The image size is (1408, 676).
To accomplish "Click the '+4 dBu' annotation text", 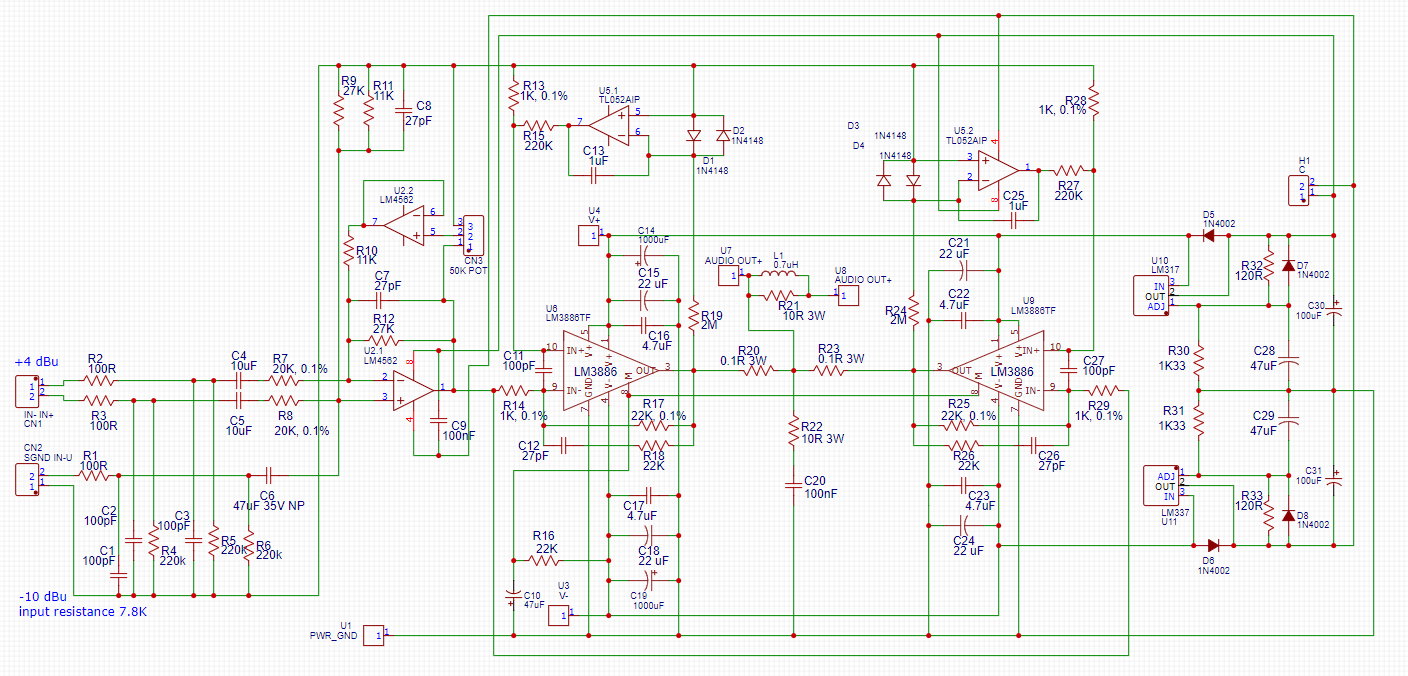I will pyautogui.click(x=36, y=361).
